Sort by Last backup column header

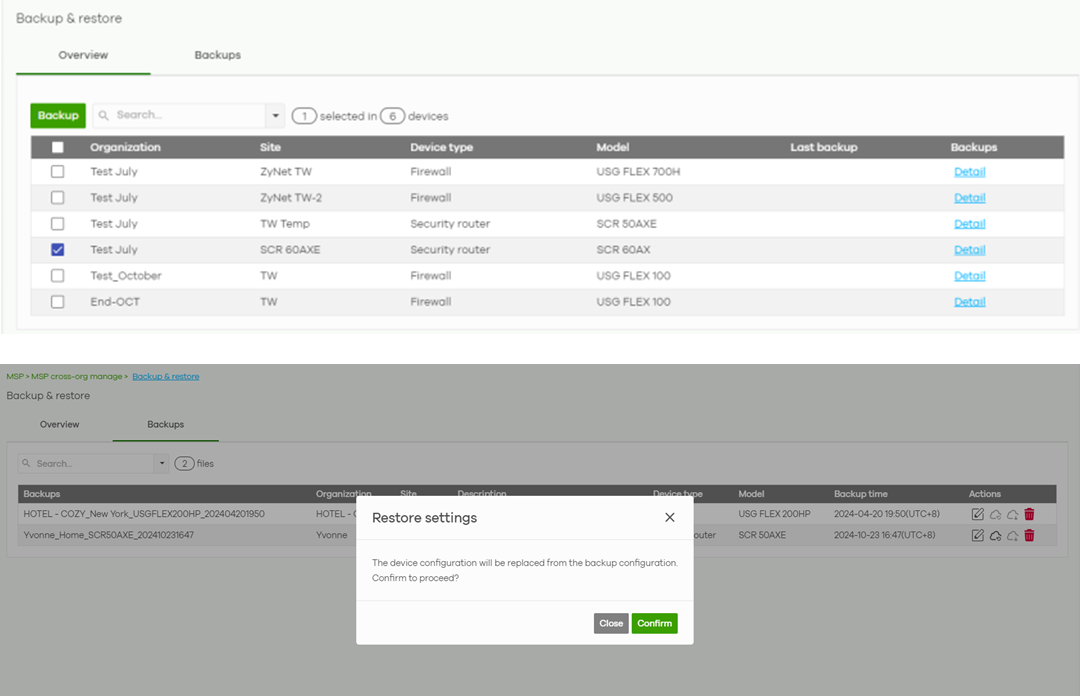[x=824, y=147]
